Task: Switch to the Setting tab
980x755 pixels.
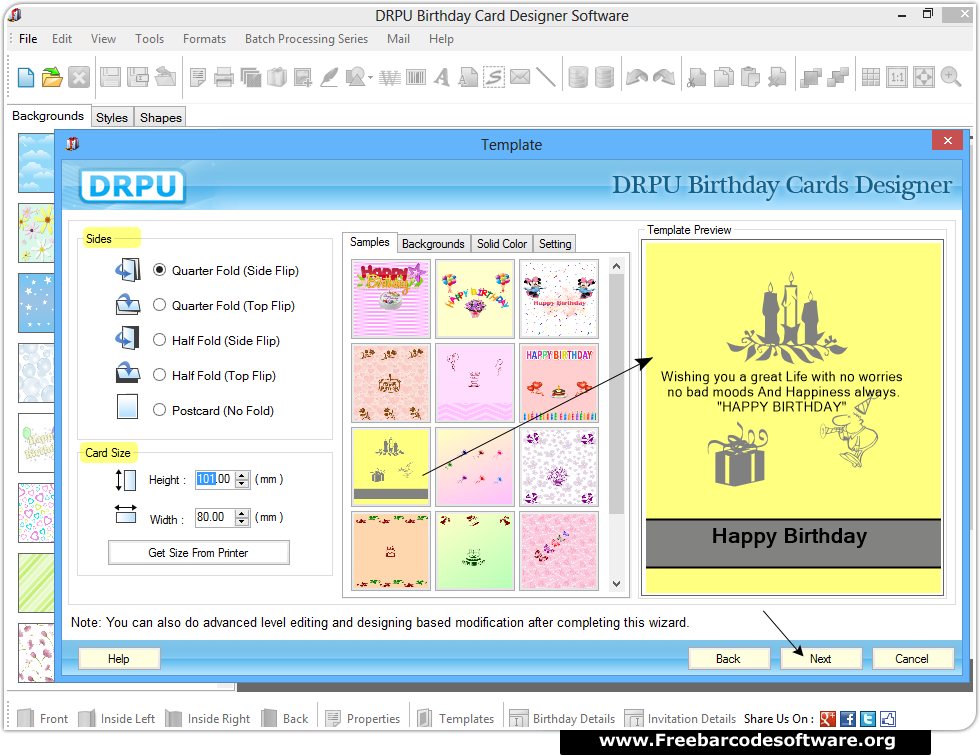Action: click(x=555, y=244)
